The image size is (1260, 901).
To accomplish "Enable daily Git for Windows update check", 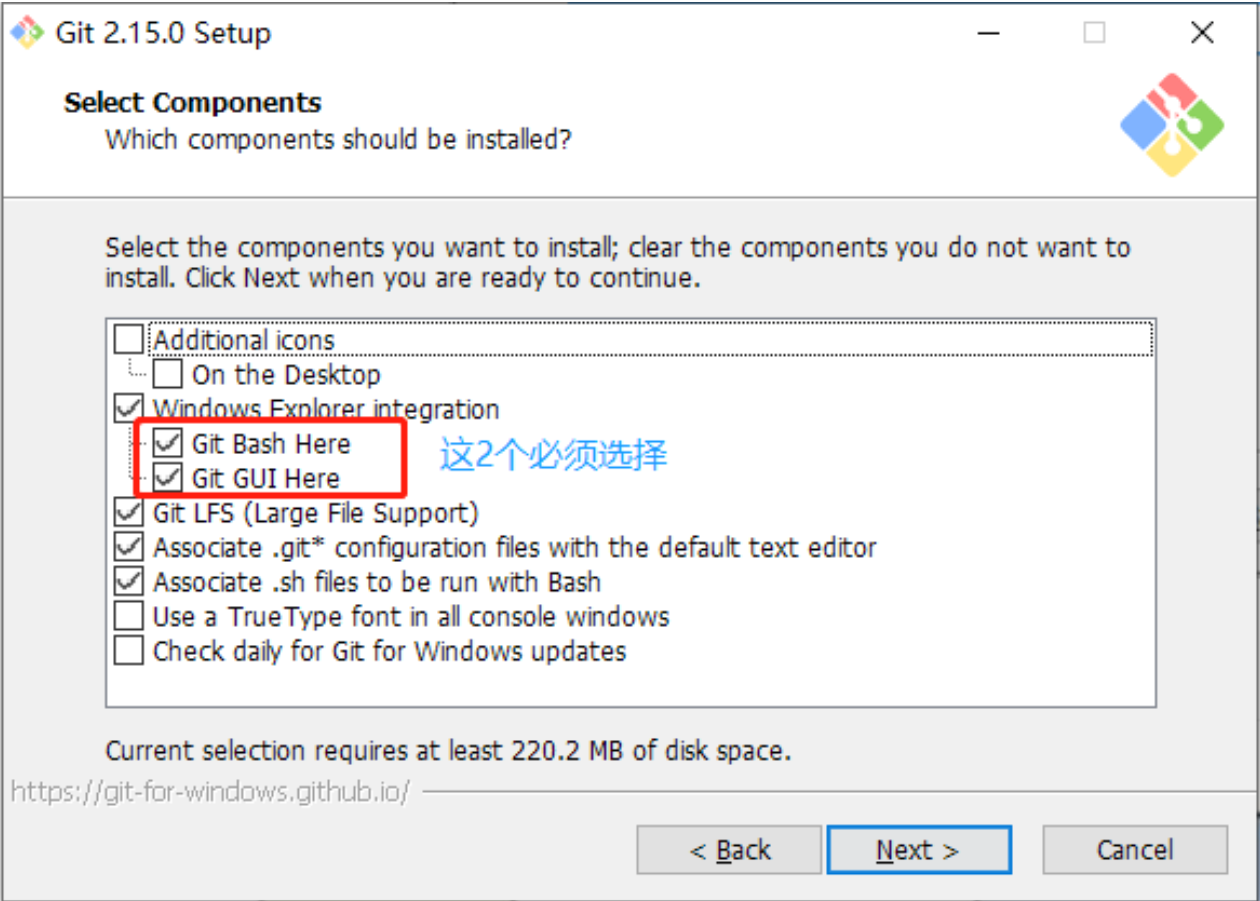I will pos(129,651).
